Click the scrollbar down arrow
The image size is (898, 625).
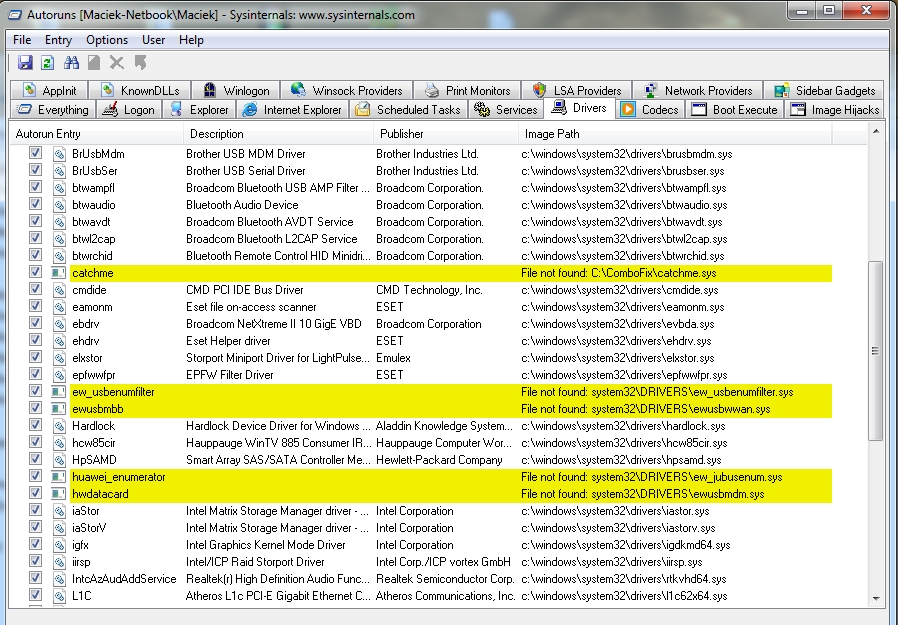[x=876, y=598]
